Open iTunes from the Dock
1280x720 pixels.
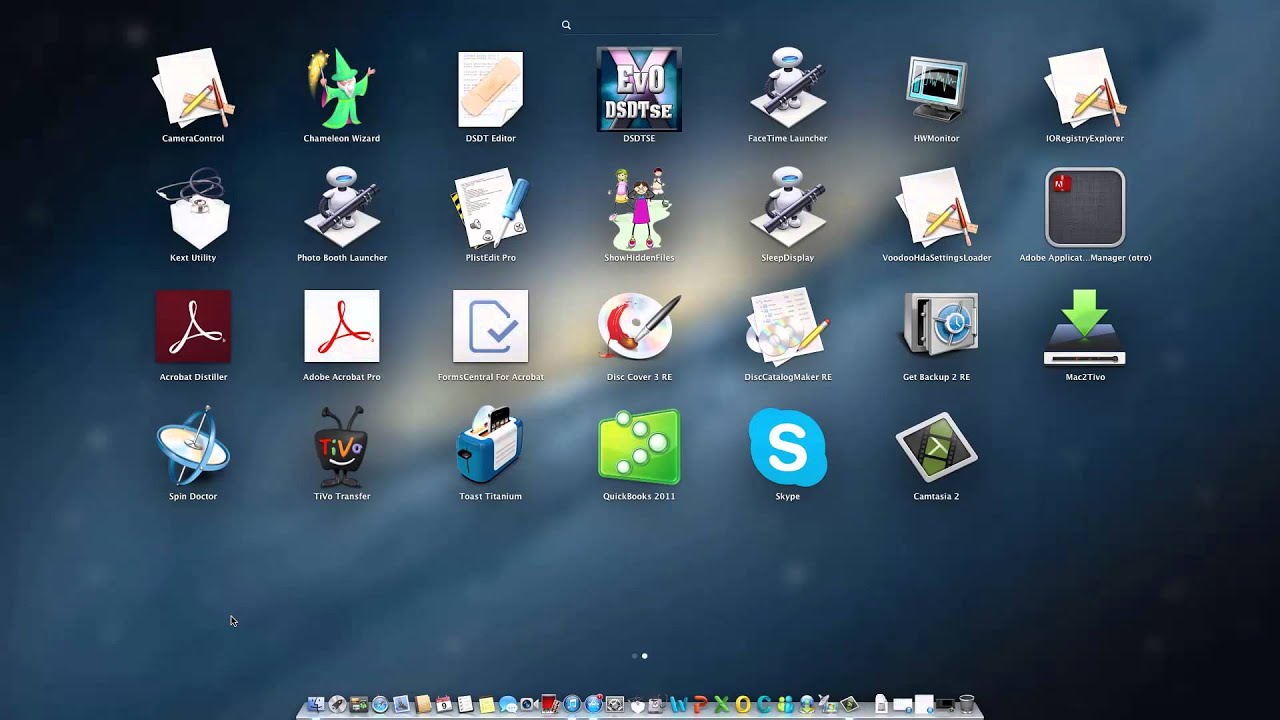click(x=572, y=705)
